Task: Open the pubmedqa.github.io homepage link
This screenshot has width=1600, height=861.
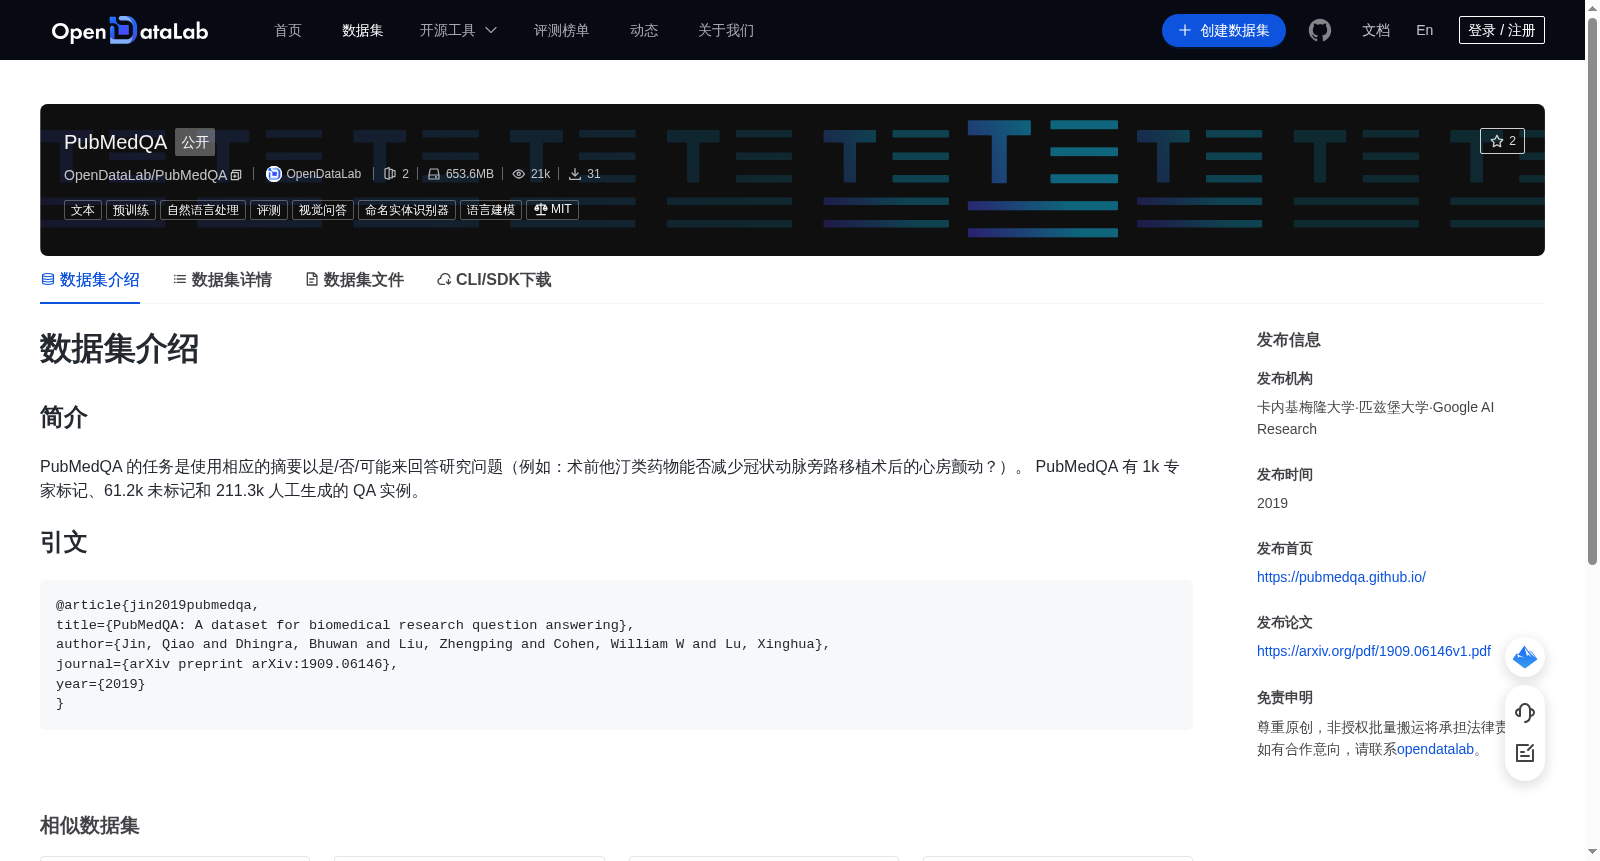Action: tap(1341, 577)
